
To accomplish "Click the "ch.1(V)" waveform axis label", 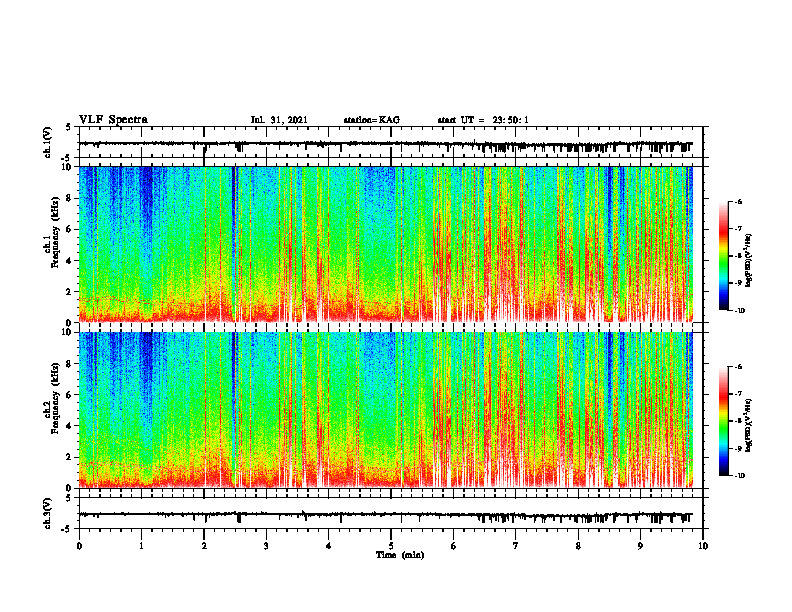I will tap(48, 142).
